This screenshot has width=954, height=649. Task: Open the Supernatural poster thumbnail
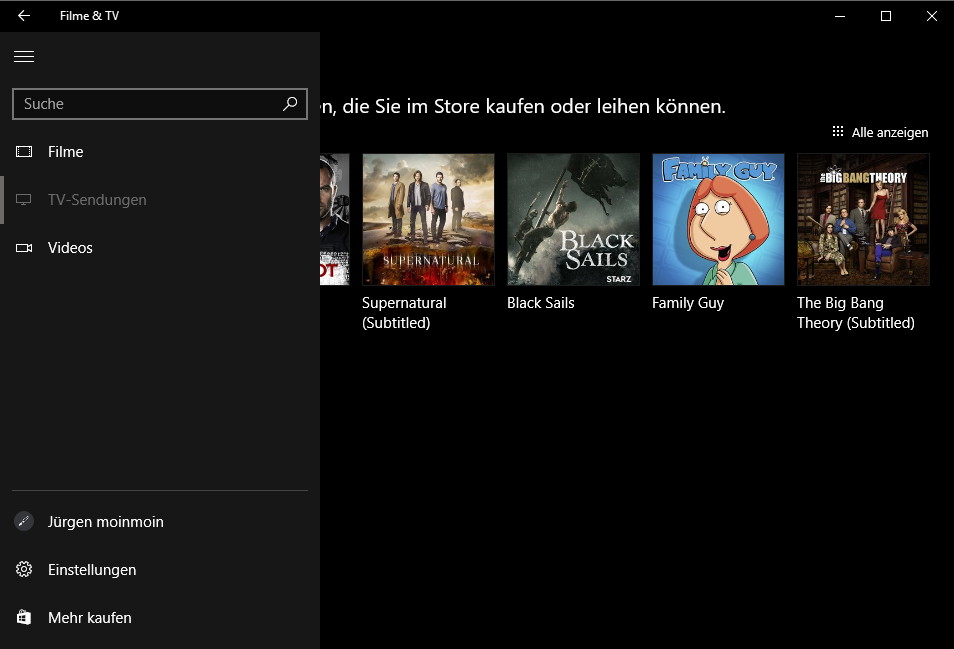pyautogui.click(x=428, y=220)
